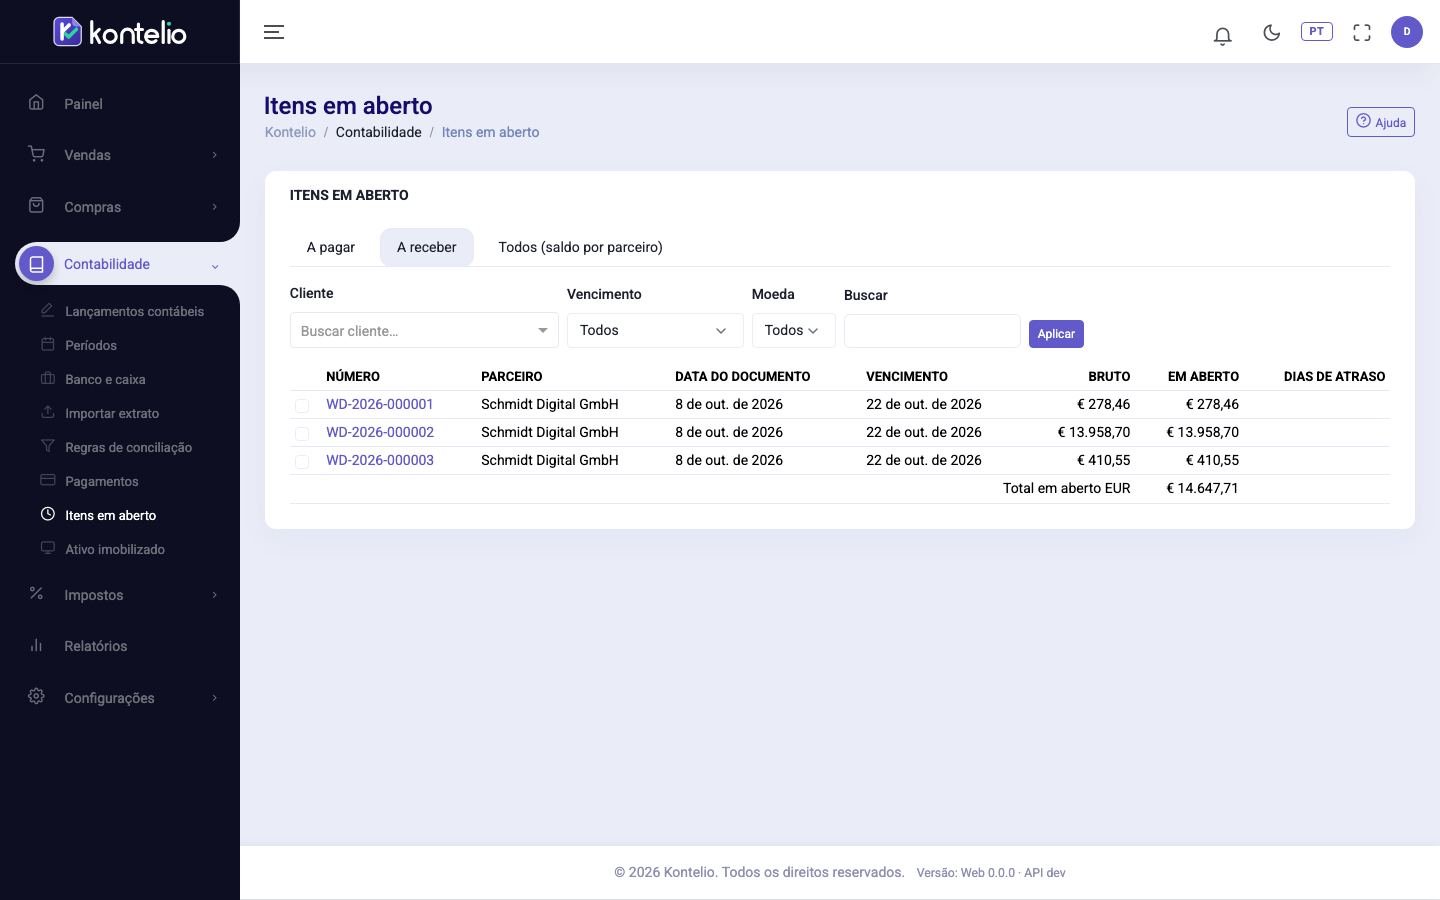Viewport: 1440px width, 900px height.
Task: Select checkbox for WD-2026-000003
Action: pos(302,461)
